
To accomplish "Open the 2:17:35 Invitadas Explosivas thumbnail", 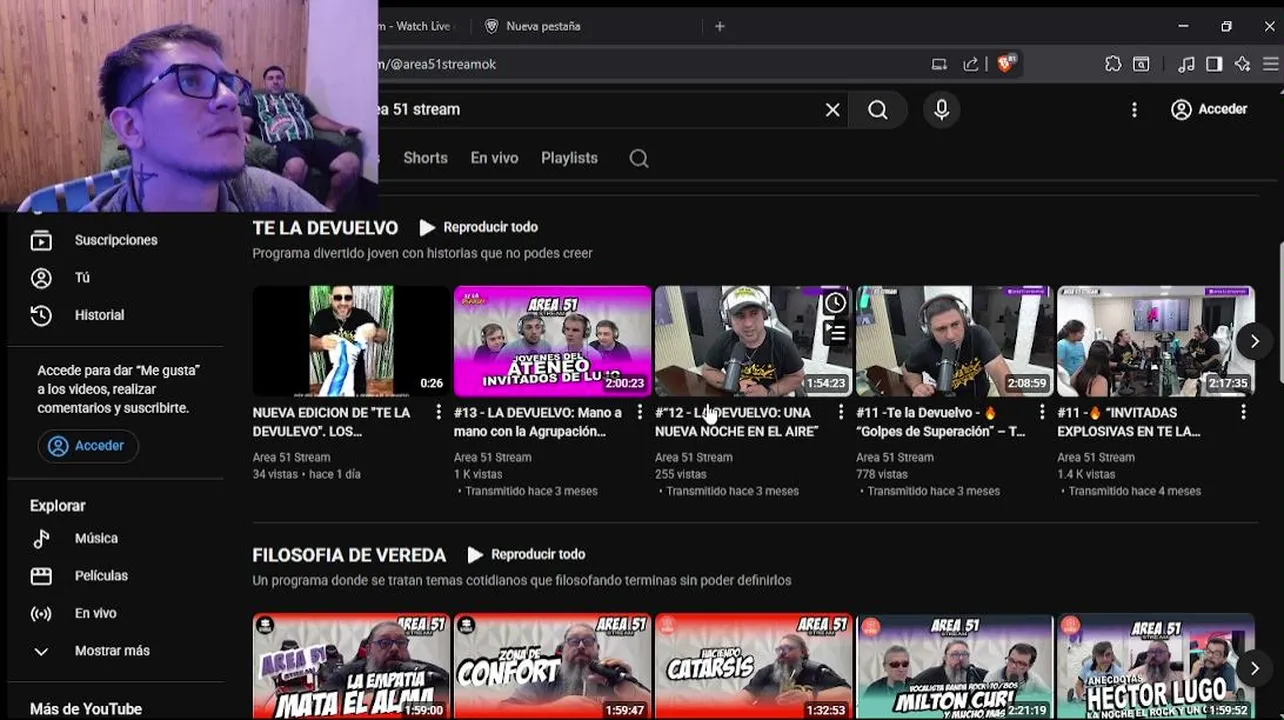I will [1155, 341].
